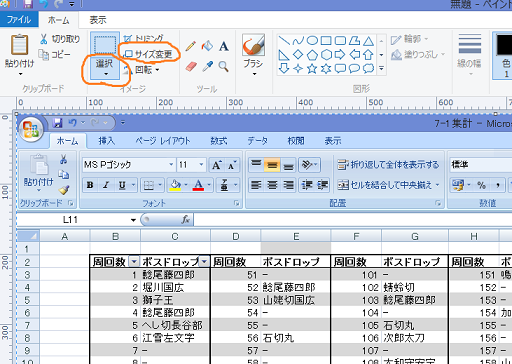
Task: Pick the straight Line shape
Action: tap(284, 41)
